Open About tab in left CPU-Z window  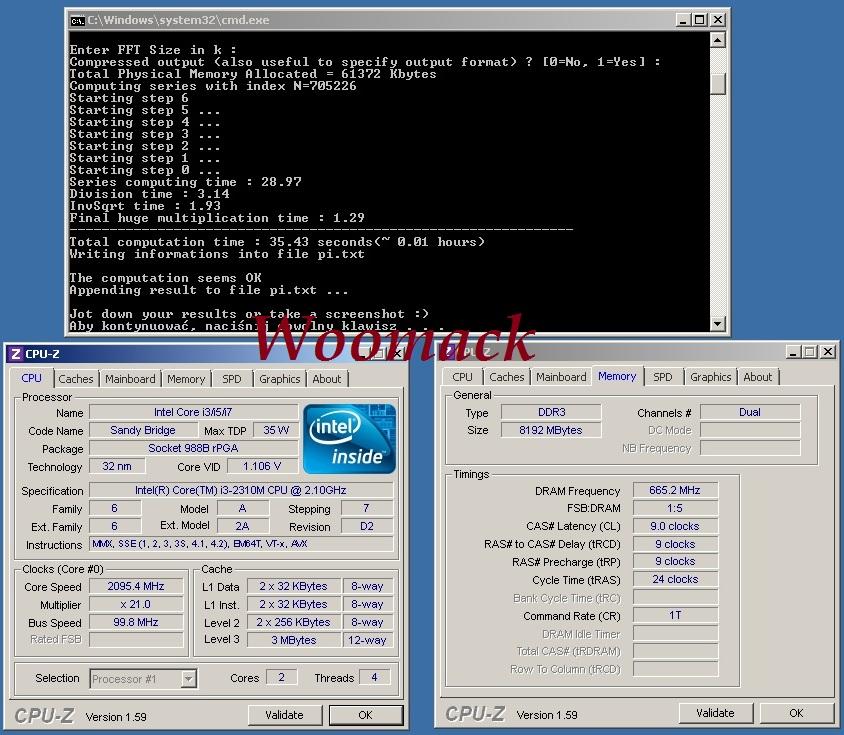[327, 379]
